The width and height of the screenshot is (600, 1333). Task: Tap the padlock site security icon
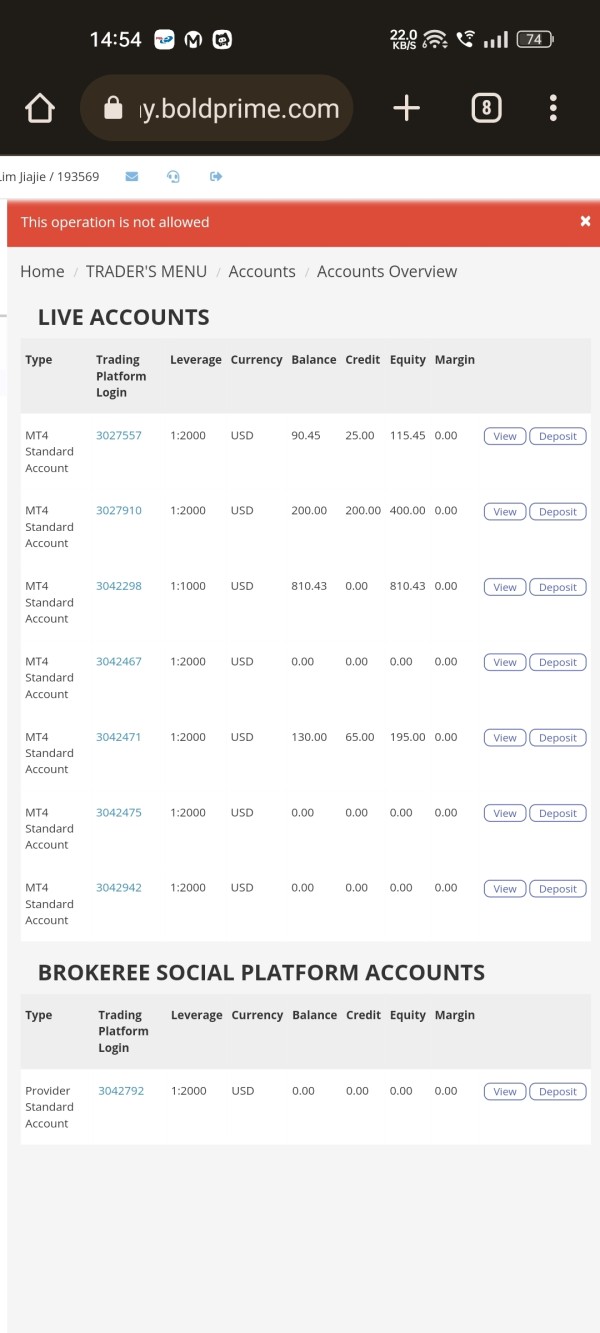(113, 108)
